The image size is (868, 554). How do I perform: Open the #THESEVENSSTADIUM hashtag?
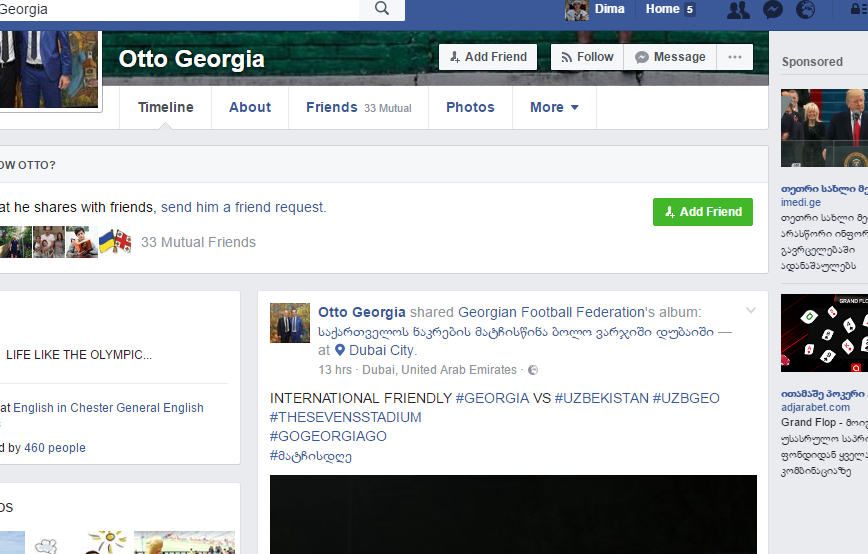(345, 417)
